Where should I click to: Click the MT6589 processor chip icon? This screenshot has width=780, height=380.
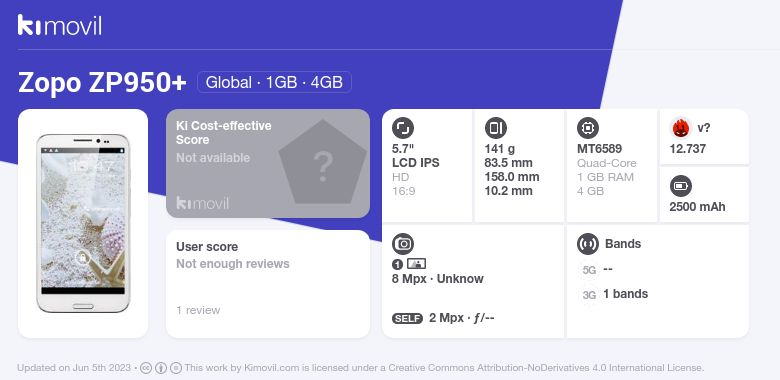pos(588,128)
